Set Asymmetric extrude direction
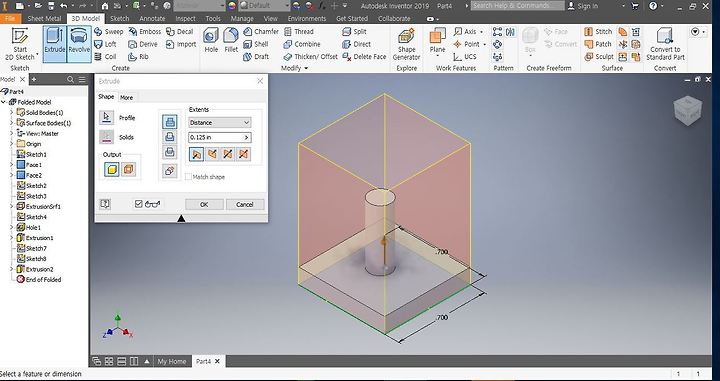This screenshot has width=720, height=381. click(x=243, y=154)
